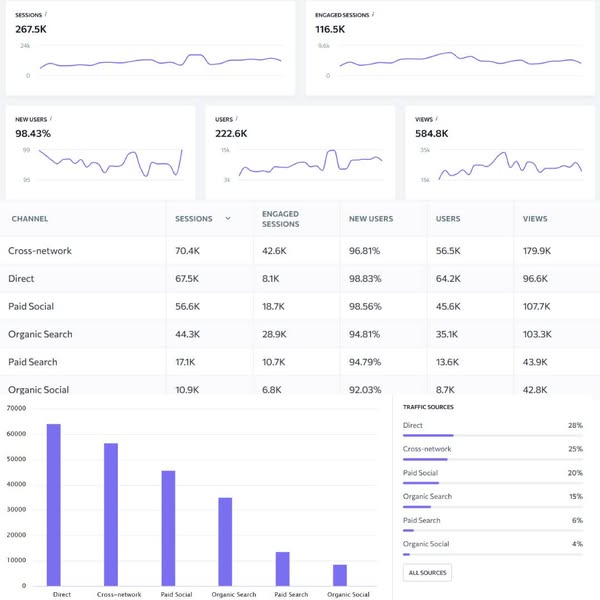This screenshot has width=600, height=600.
Task: Click the 28% value in Traffic Sources
Action: 575,425
